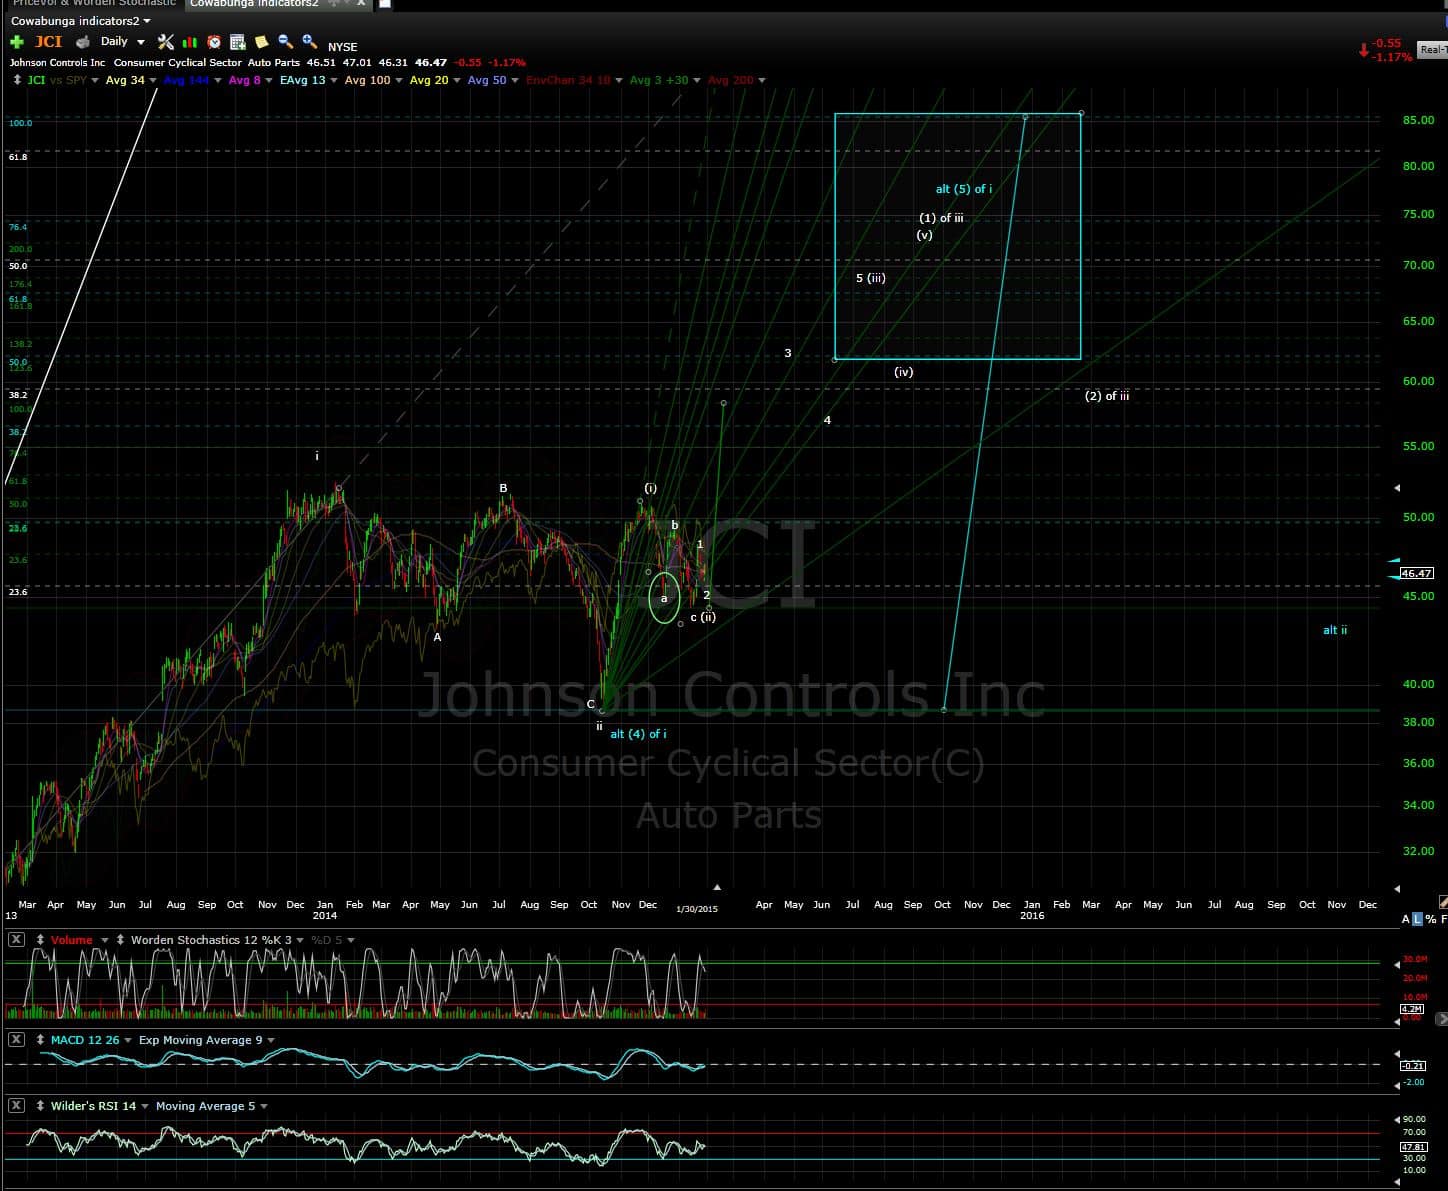Toggle logarithmic scale L button

(x=1418, y=919)
